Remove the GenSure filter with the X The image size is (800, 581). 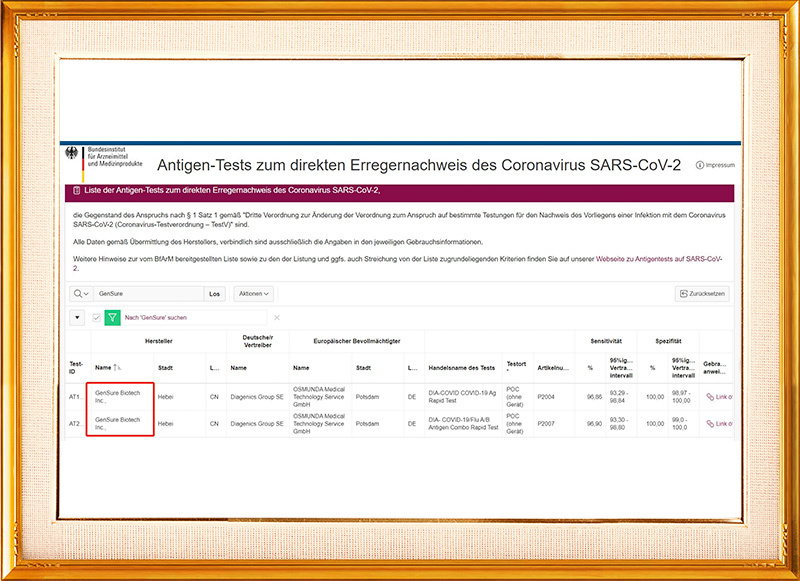click(277, 318)
